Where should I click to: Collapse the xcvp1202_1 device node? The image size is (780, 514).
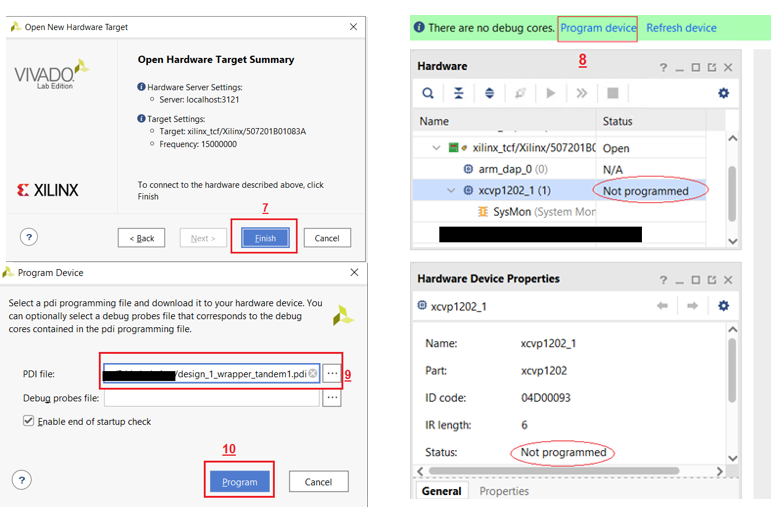451,190
